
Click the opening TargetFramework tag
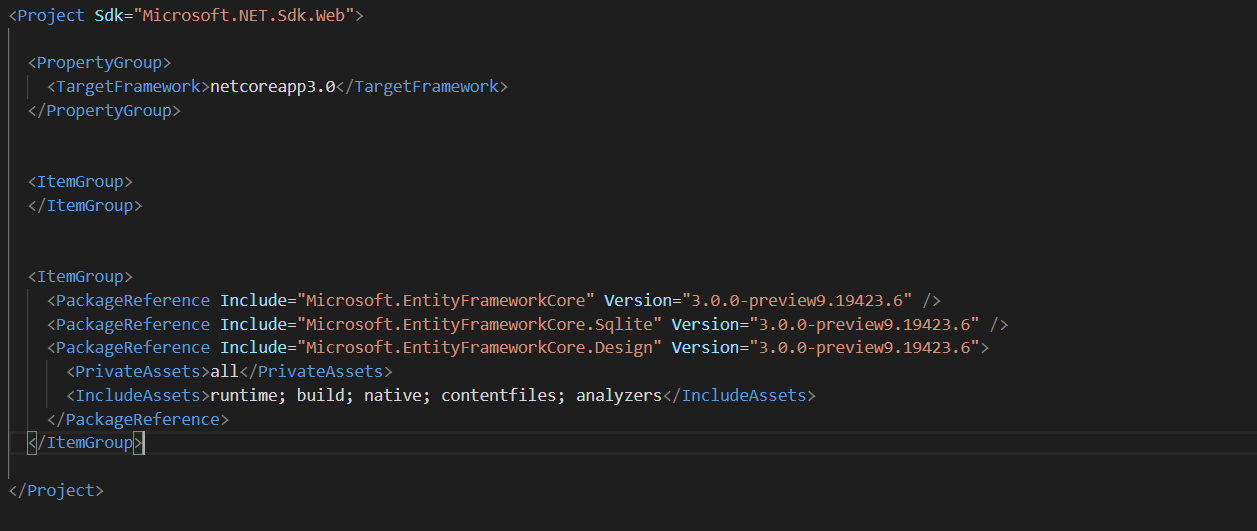(128, 87)
